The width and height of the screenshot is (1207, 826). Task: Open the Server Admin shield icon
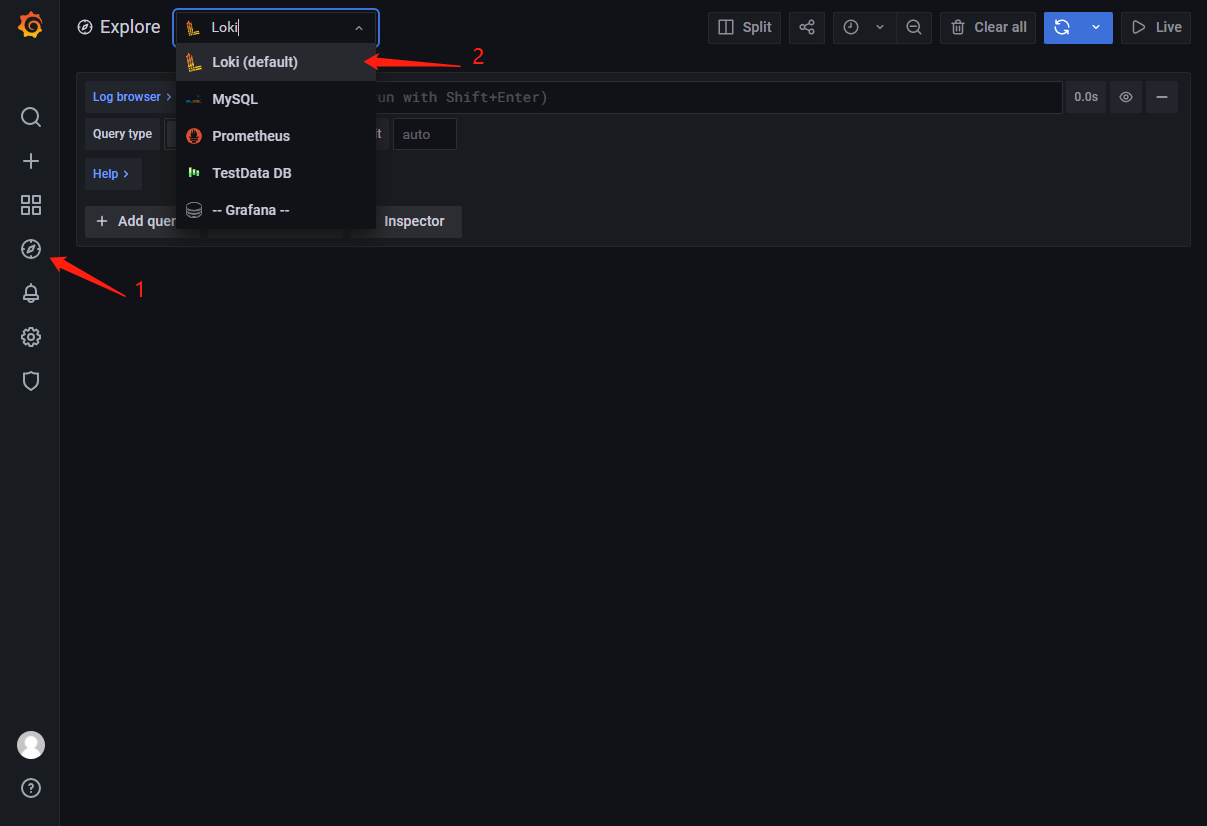coord(31,381)
